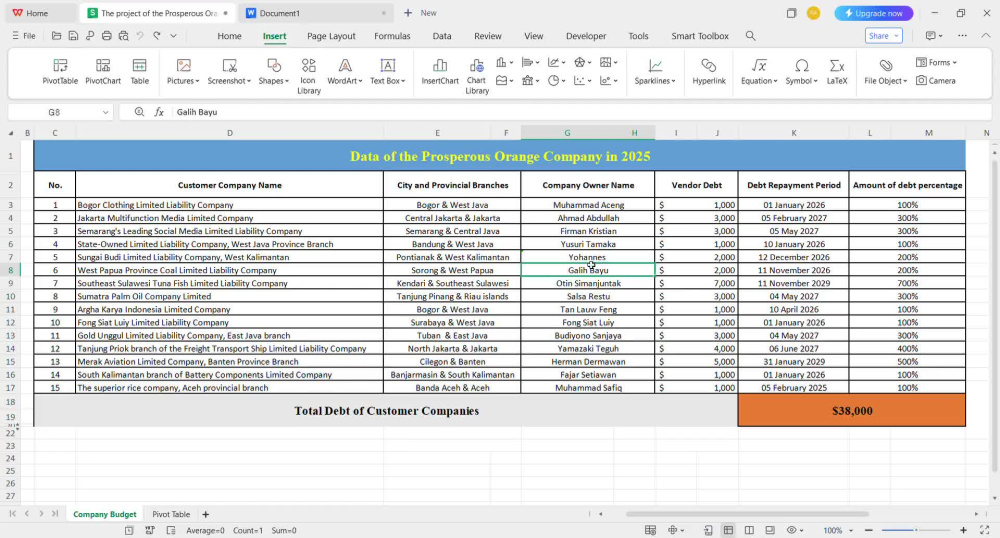The width and height of the screenshot is (1000, 538).
Task: Go to first sheet navigation arrow
Action: 12,514
